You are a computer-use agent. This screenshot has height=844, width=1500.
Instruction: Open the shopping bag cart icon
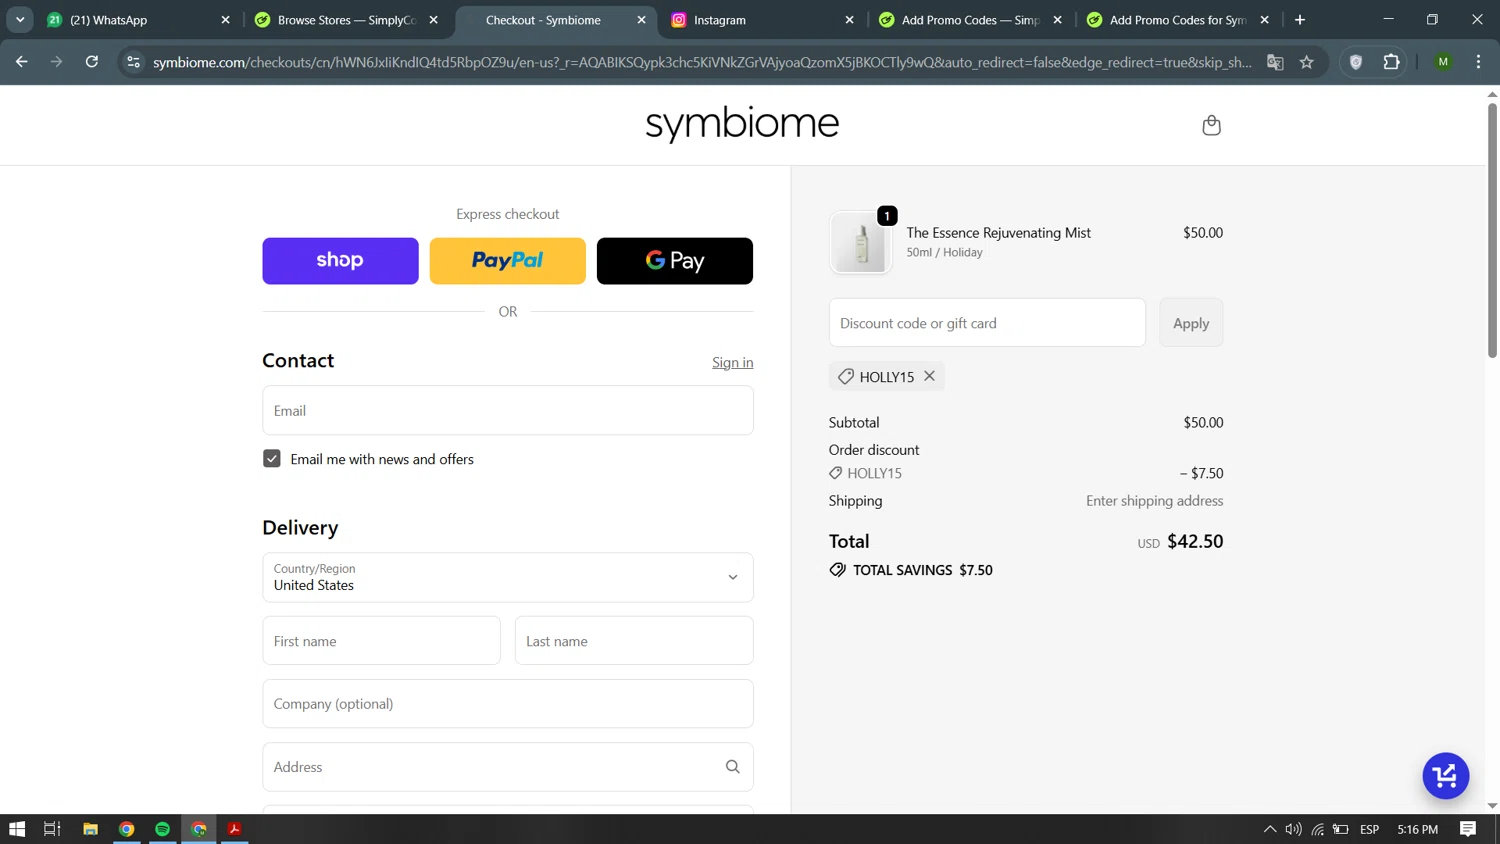tap(1211, 125)
